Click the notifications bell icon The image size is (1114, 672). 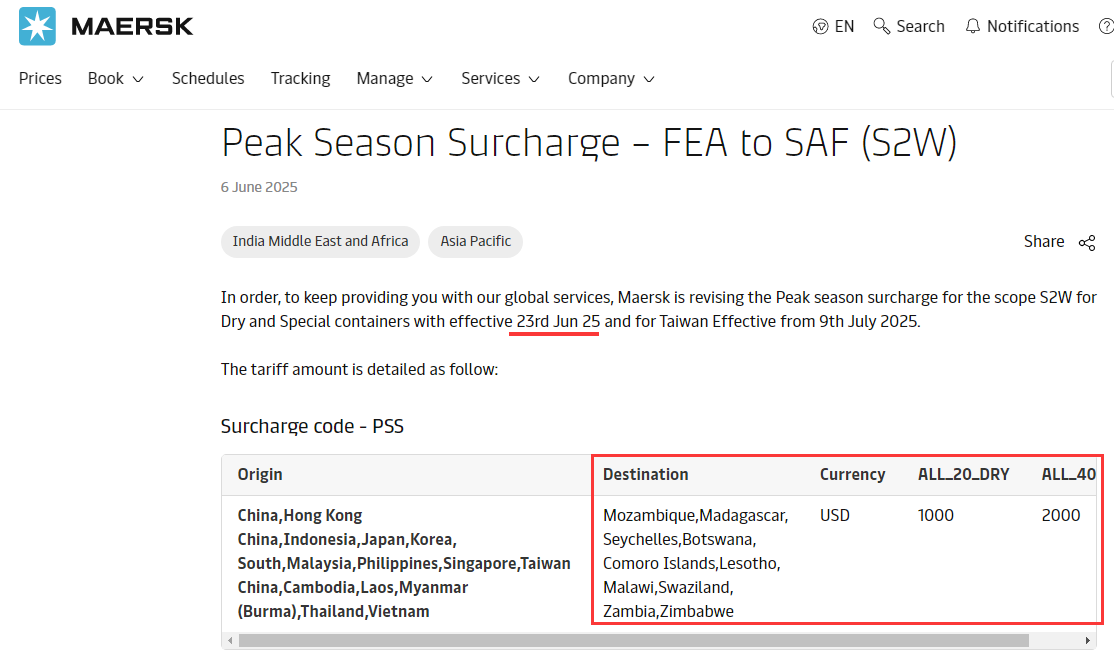(972, 27)
